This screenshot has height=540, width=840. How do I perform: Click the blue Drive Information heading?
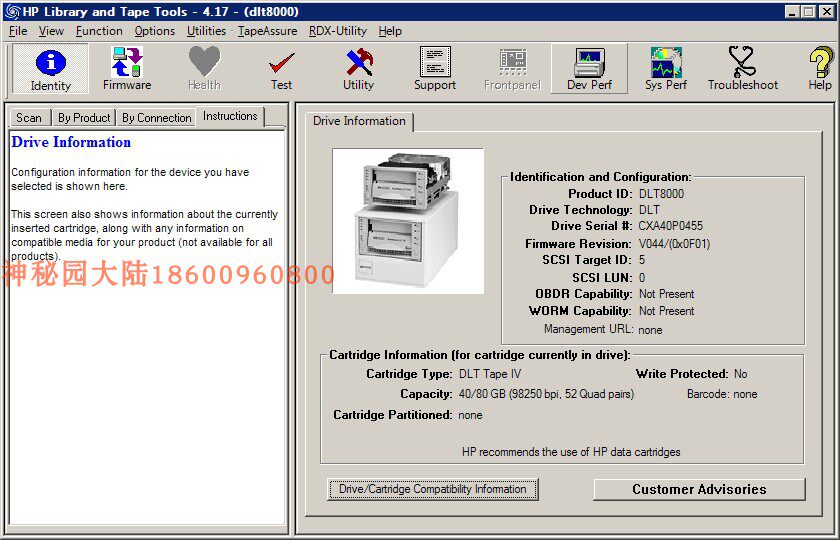pos(71,142)
